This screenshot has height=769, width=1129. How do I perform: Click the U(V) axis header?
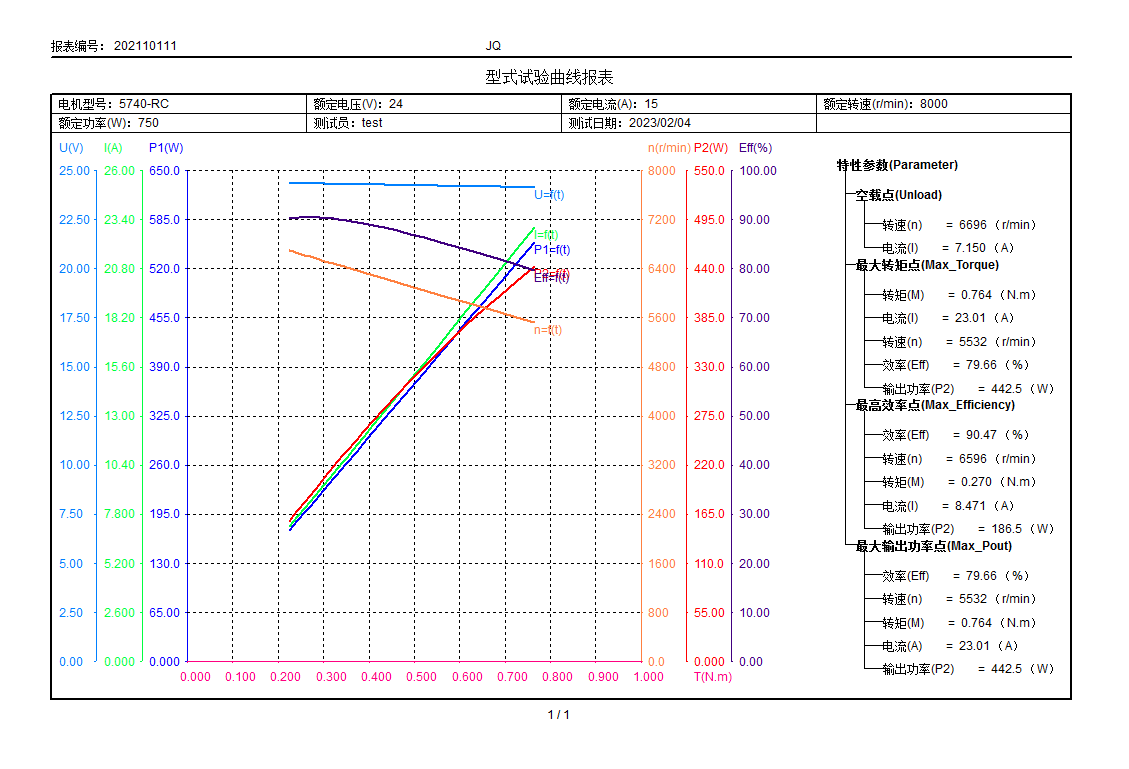point(70,148)
